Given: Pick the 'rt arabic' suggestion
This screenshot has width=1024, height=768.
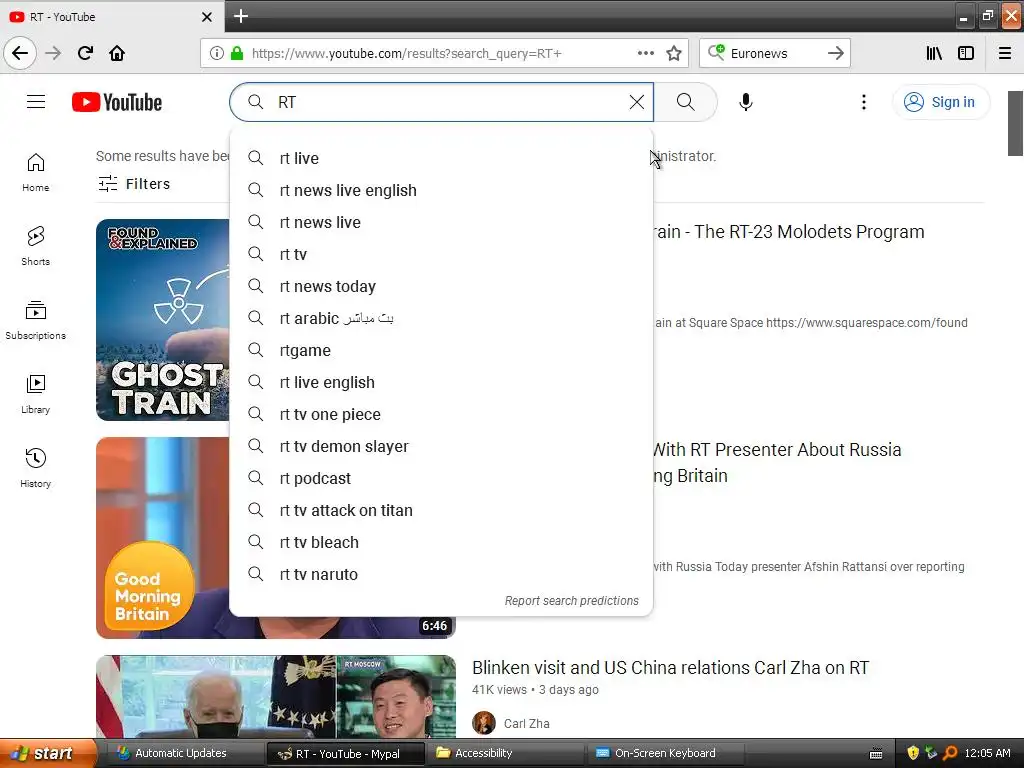Looking at the screenshot, I should tap(441, 318).
